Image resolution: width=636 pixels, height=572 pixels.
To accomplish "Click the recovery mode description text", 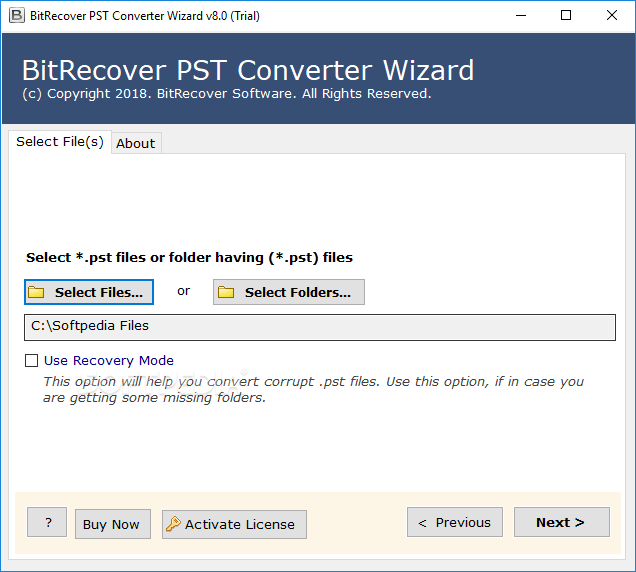I will [313, 389].
